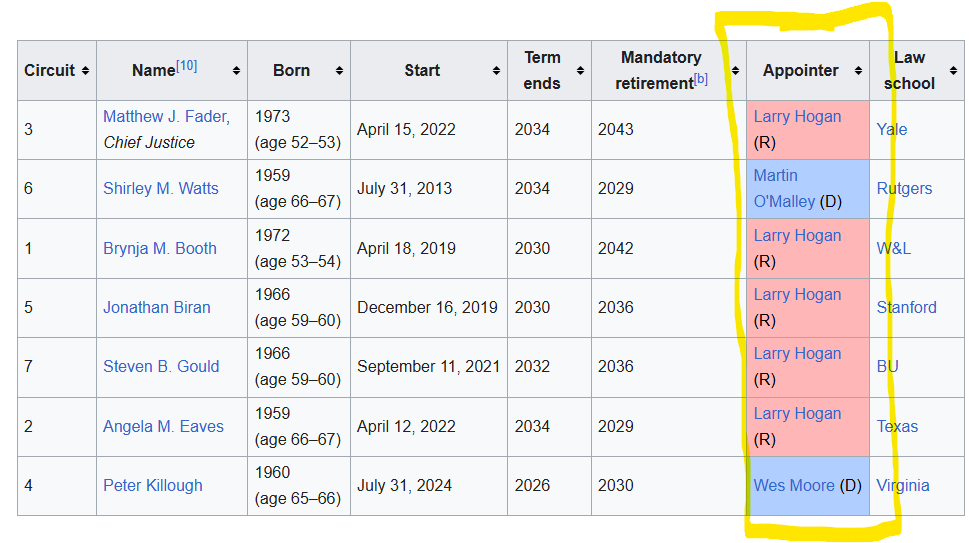Open W&L law school link
Image resolution: width=969 pixels, height=543 pixels.
point(894,248)
